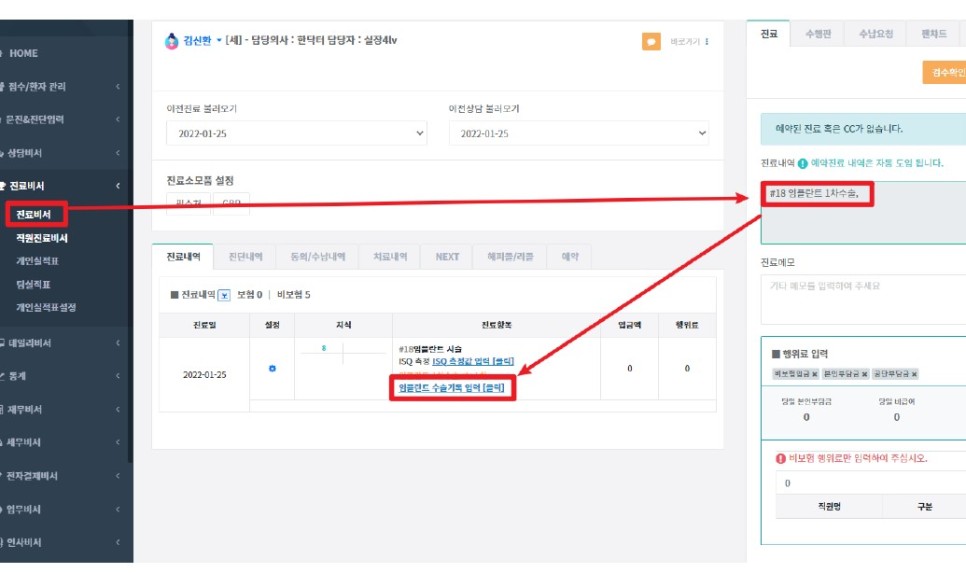Click the tooth number 8 in 치식 chart
This screenshot has height=573, width=966.
click(x=324, y=347)
